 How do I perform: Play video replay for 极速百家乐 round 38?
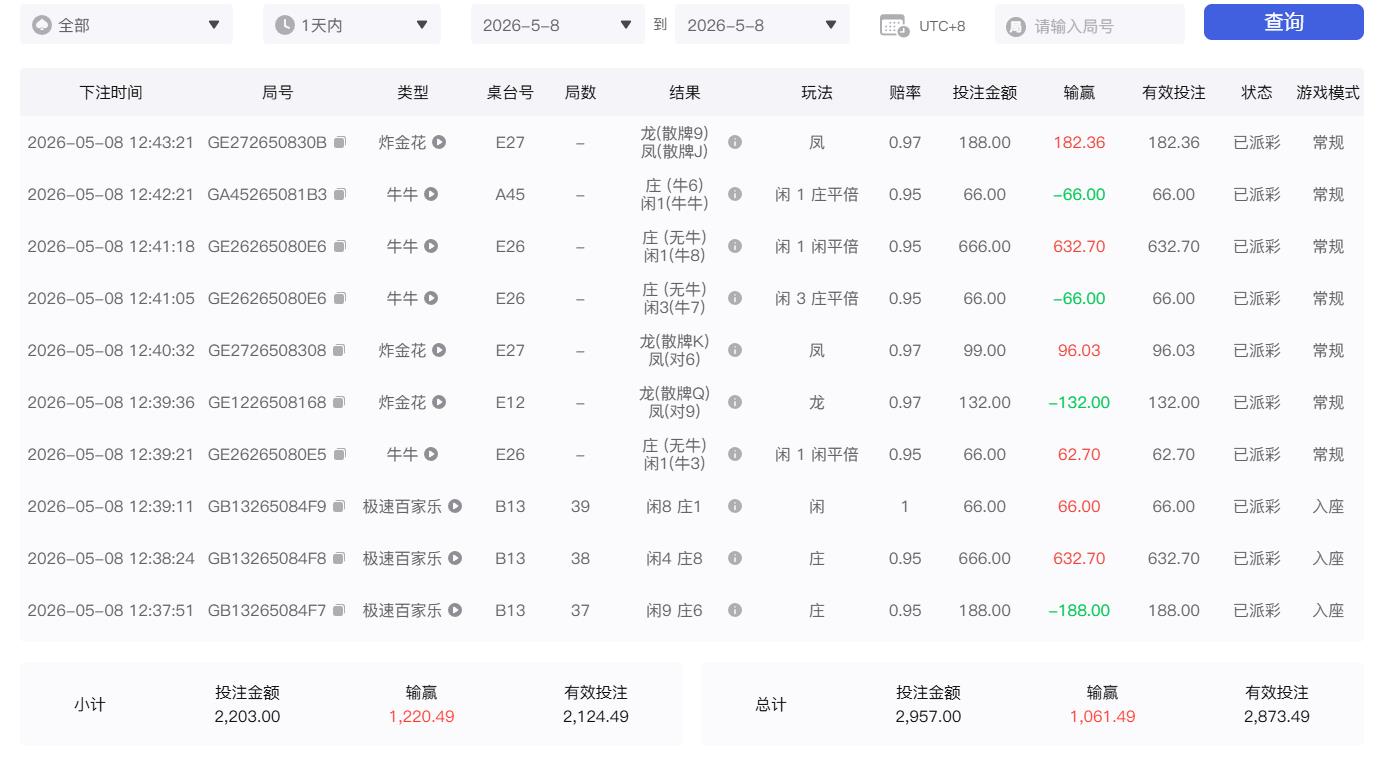[455, 559]
